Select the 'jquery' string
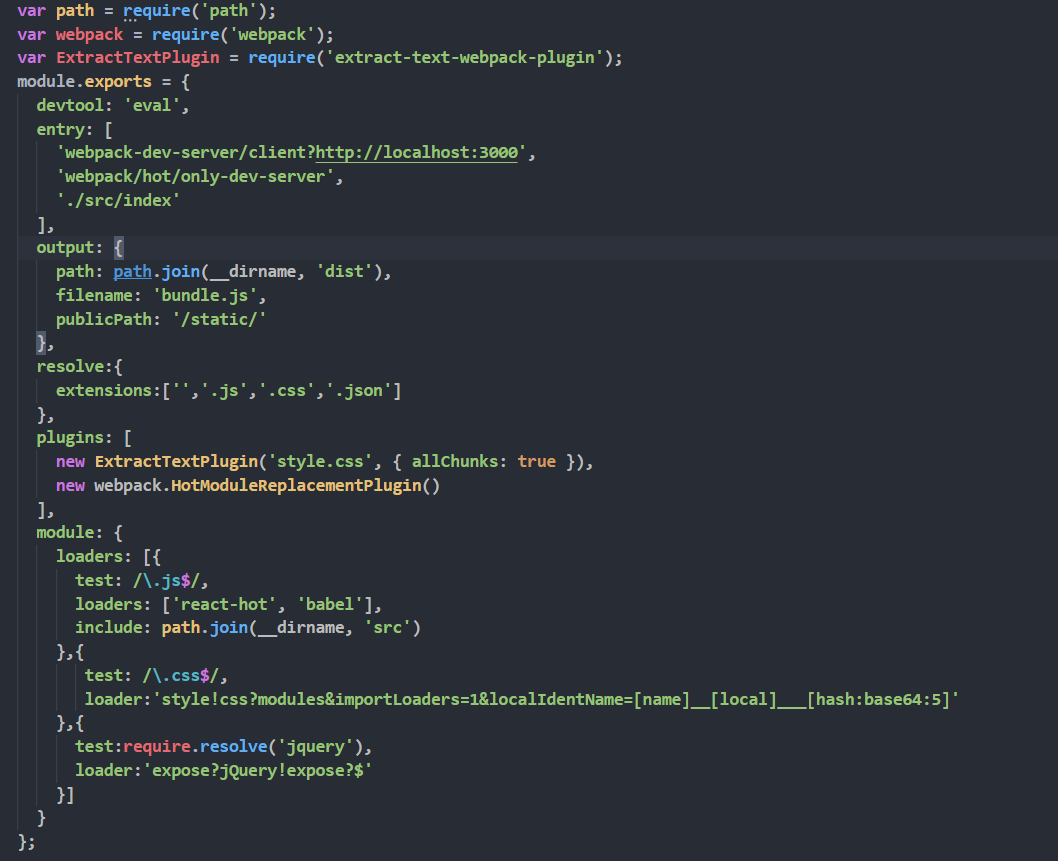Viewport: 1058px width, 861px height. (x=315, y=746)
